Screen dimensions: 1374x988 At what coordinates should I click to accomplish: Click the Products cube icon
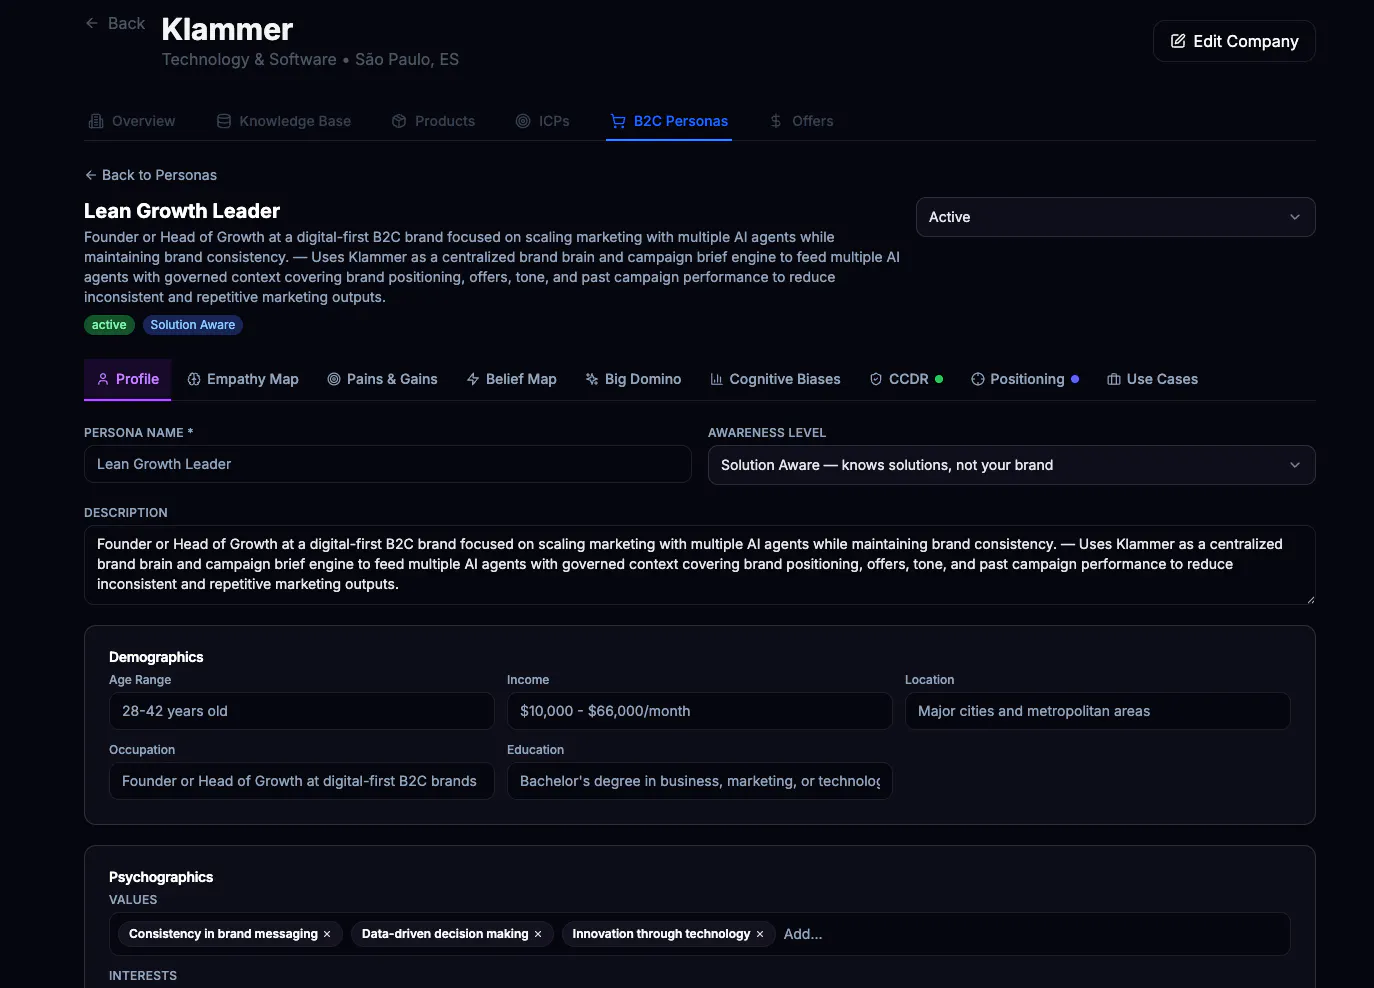click(x=399, y=121)
